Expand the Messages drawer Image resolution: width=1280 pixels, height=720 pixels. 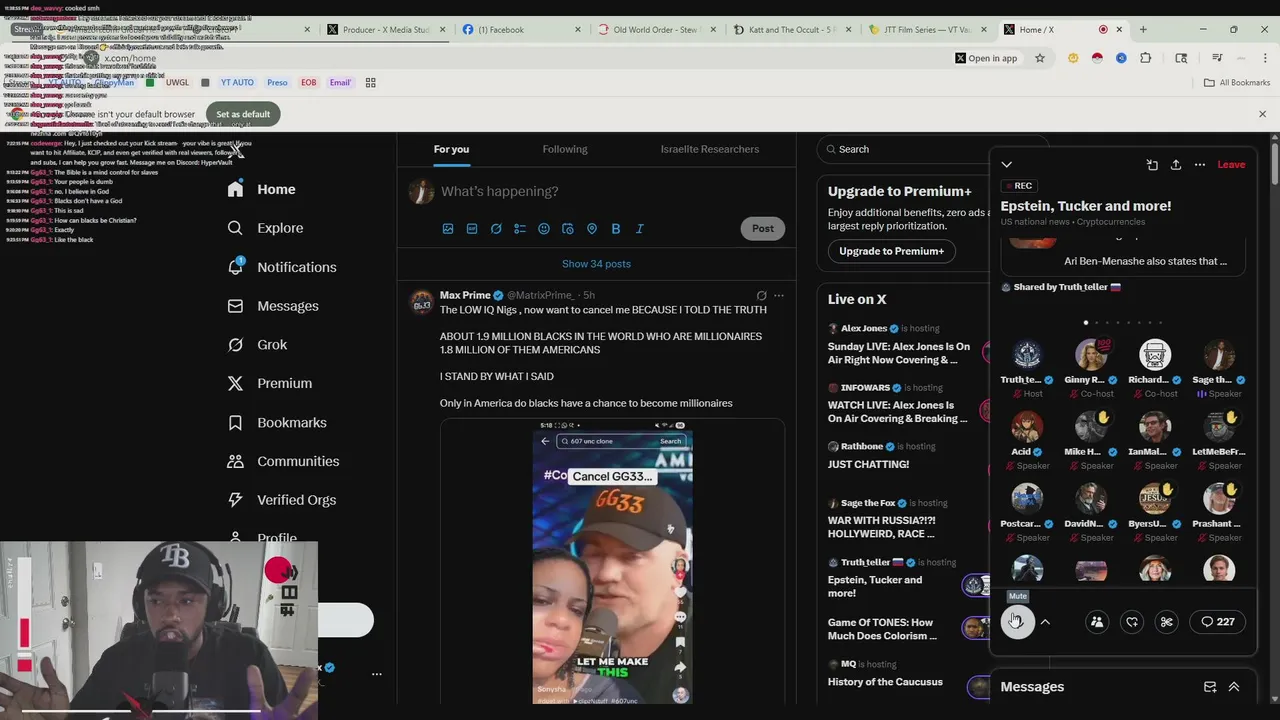[x=1234, y=687]
